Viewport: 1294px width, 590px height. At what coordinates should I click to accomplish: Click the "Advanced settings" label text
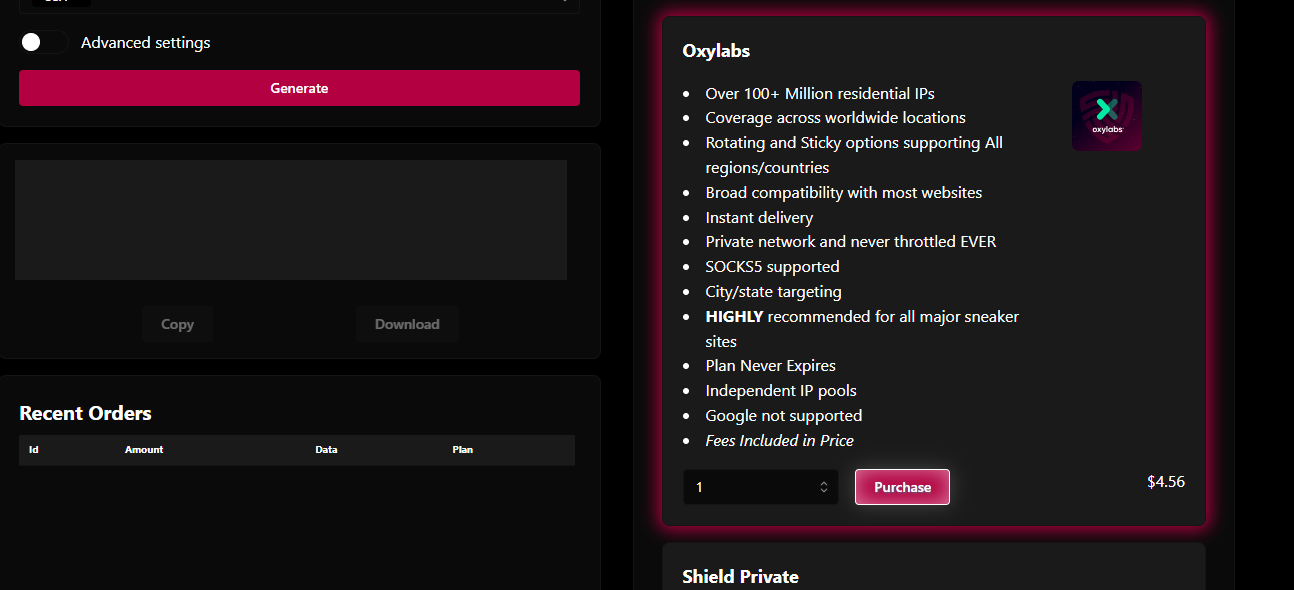click(146, 42)
